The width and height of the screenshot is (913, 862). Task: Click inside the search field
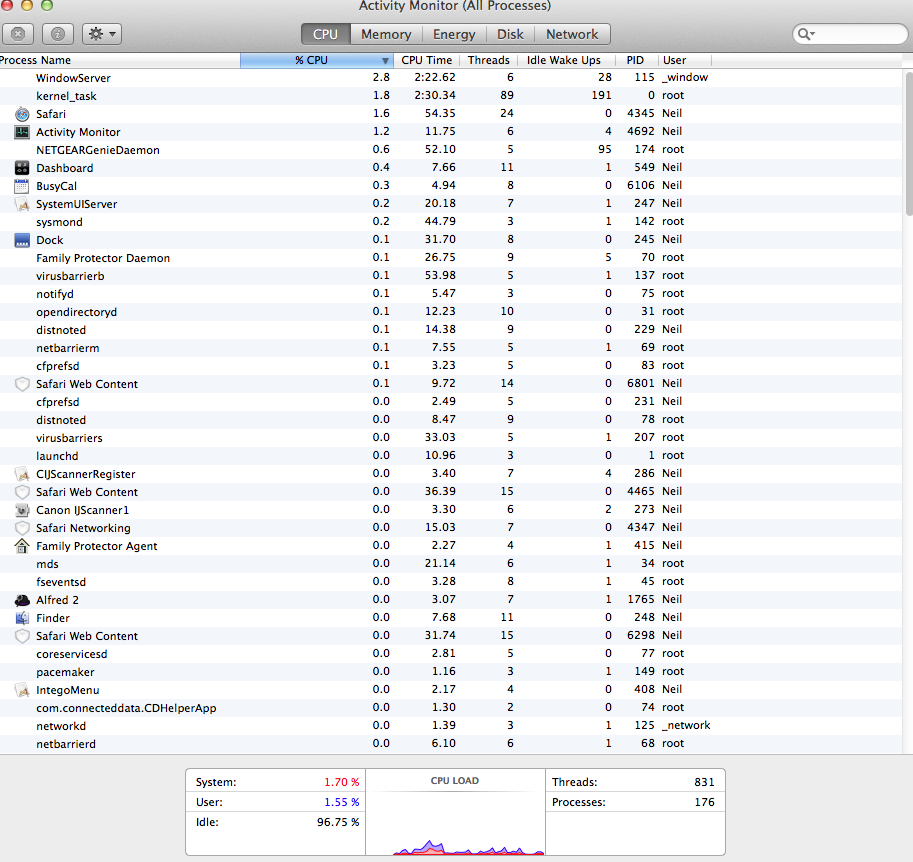click(x=851, y=34)
